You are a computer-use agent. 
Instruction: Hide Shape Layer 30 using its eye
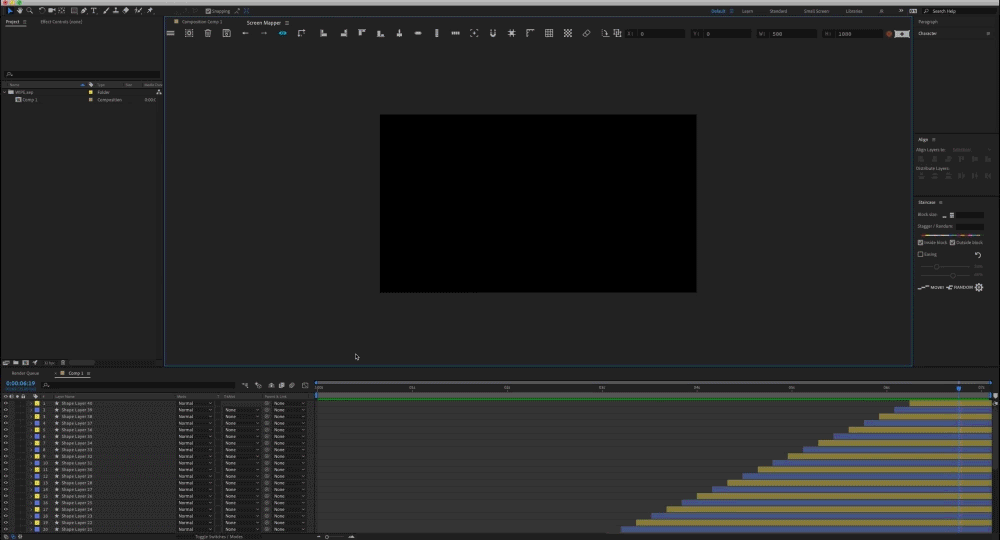point(6,470)
